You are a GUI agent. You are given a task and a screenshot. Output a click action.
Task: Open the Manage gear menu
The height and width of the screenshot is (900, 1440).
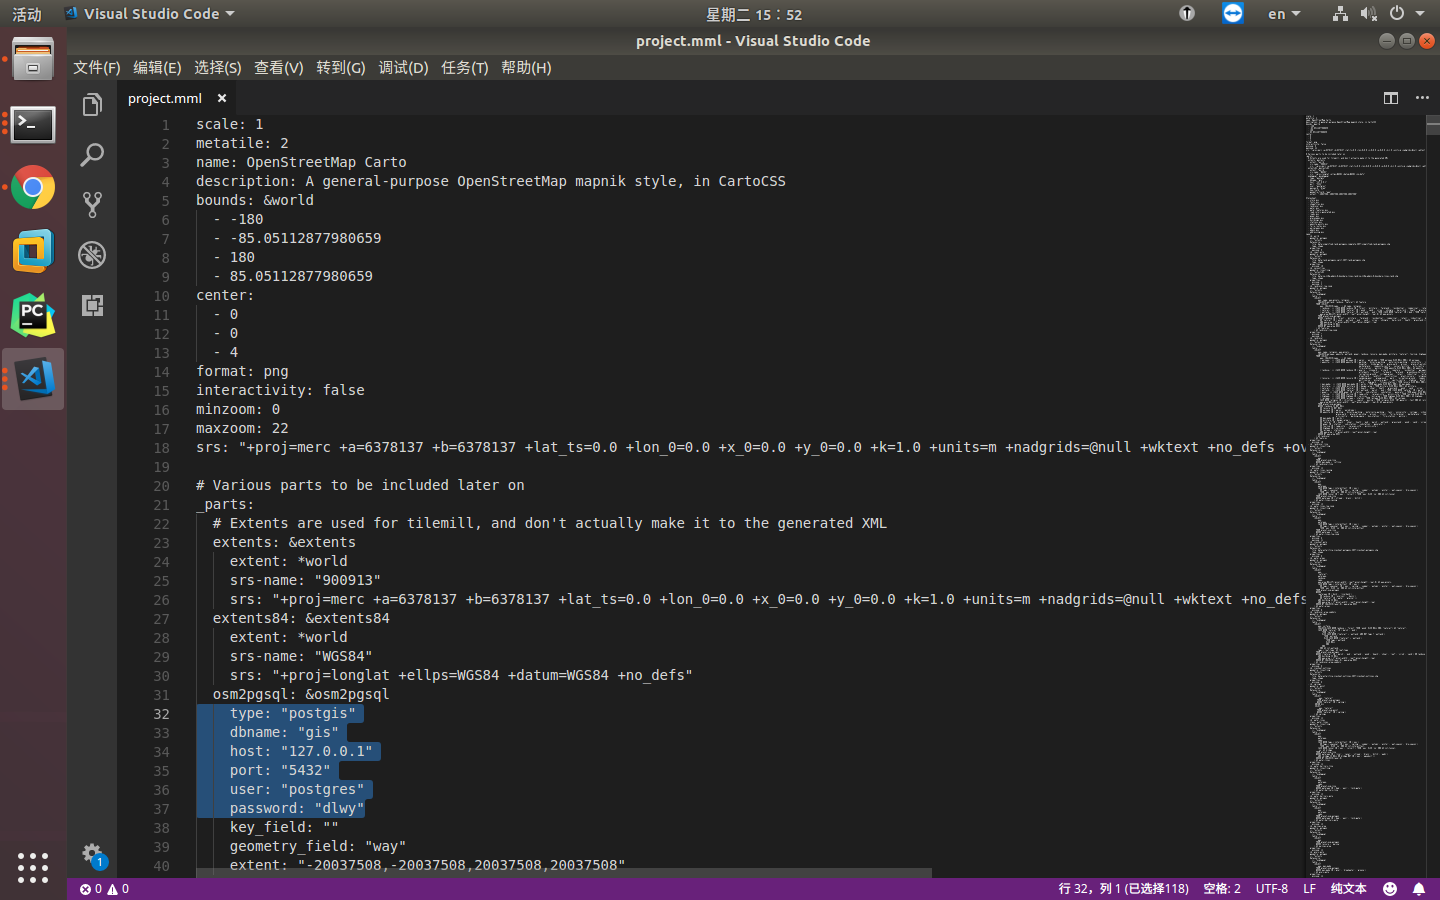coord(92,853)
